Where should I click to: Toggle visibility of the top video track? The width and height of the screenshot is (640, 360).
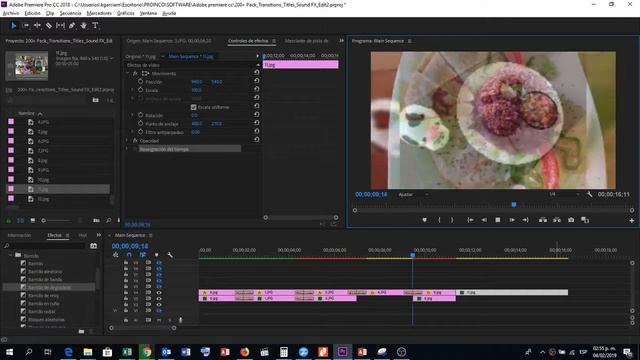(x=159, y=262)
